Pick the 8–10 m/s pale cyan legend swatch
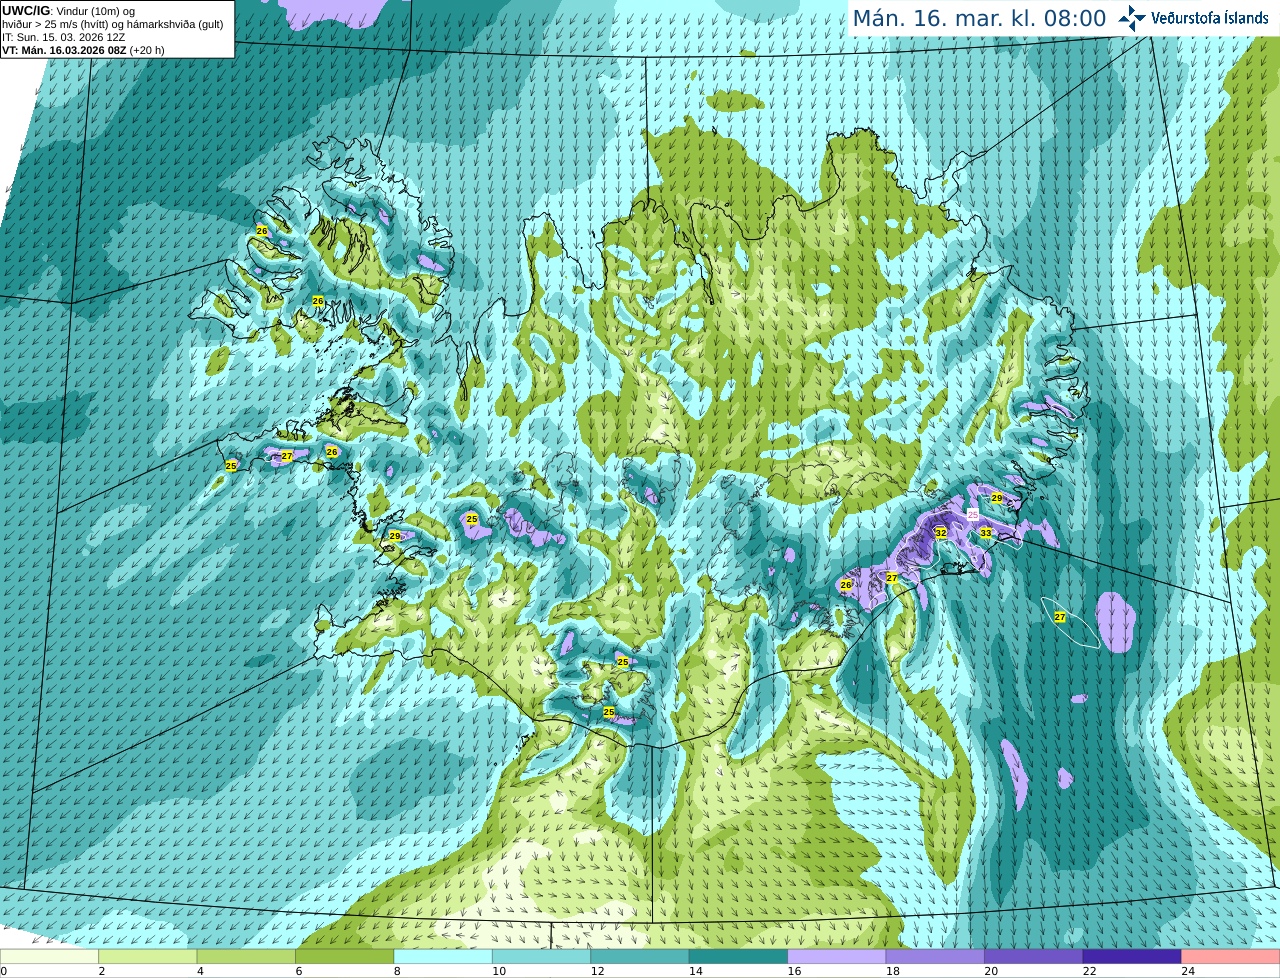The image size is (1280, 978). pyautogui.click(x=443, y=956)
